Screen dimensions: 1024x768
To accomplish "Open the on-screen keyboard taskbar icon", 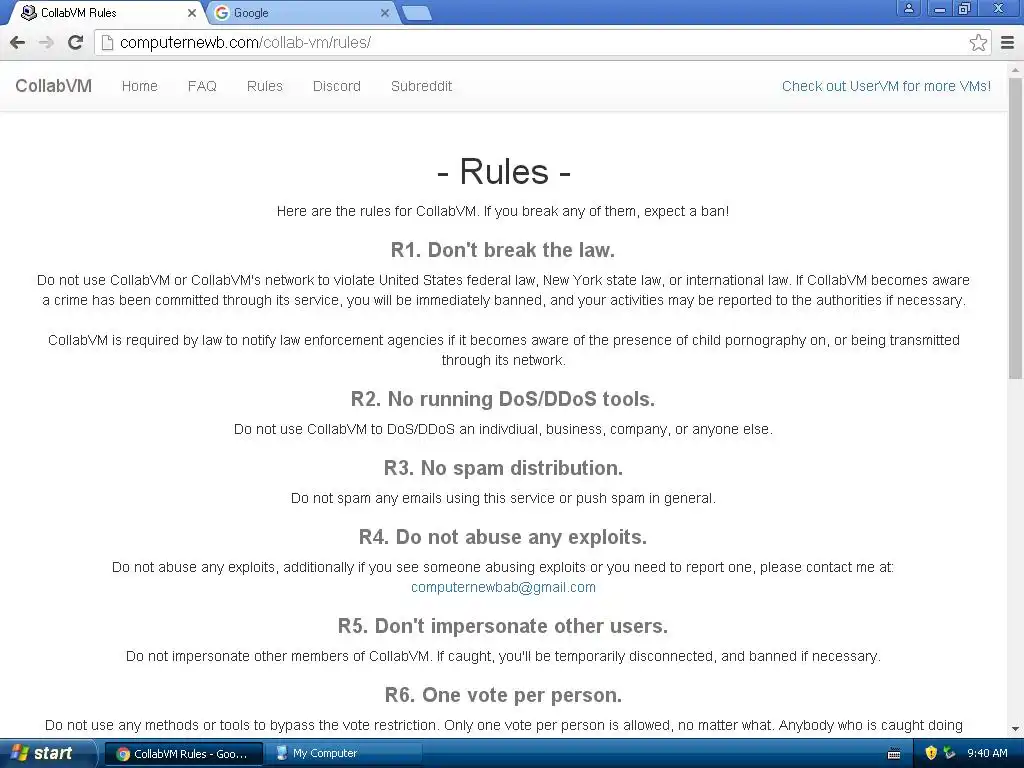I will coord(895,754).
